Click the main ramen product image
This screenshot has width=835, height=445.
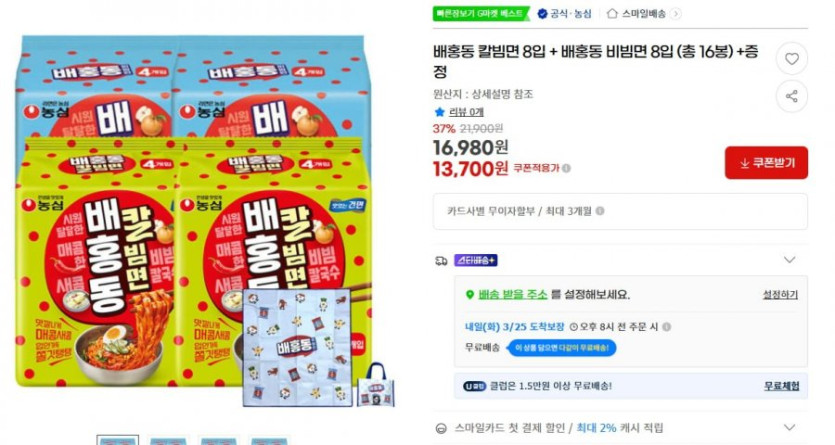[205, 221]
